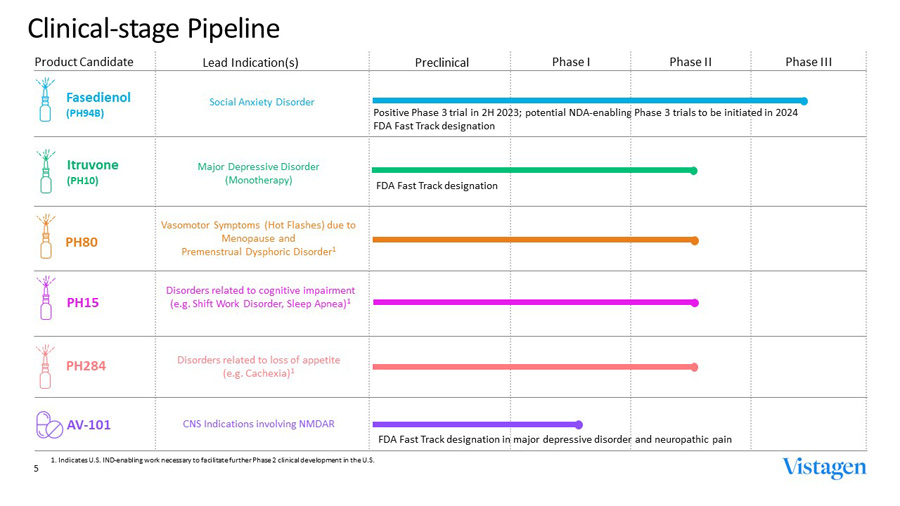
Task: Click the Itruvone green nasal spray icon
Action: click(45, 171)
